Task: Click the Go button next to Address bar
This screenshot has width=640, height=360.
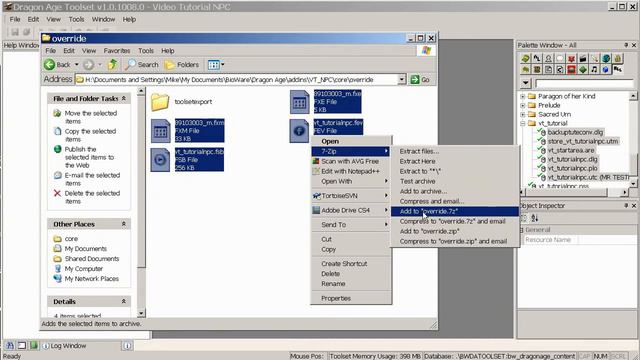Action: point(420,80)
